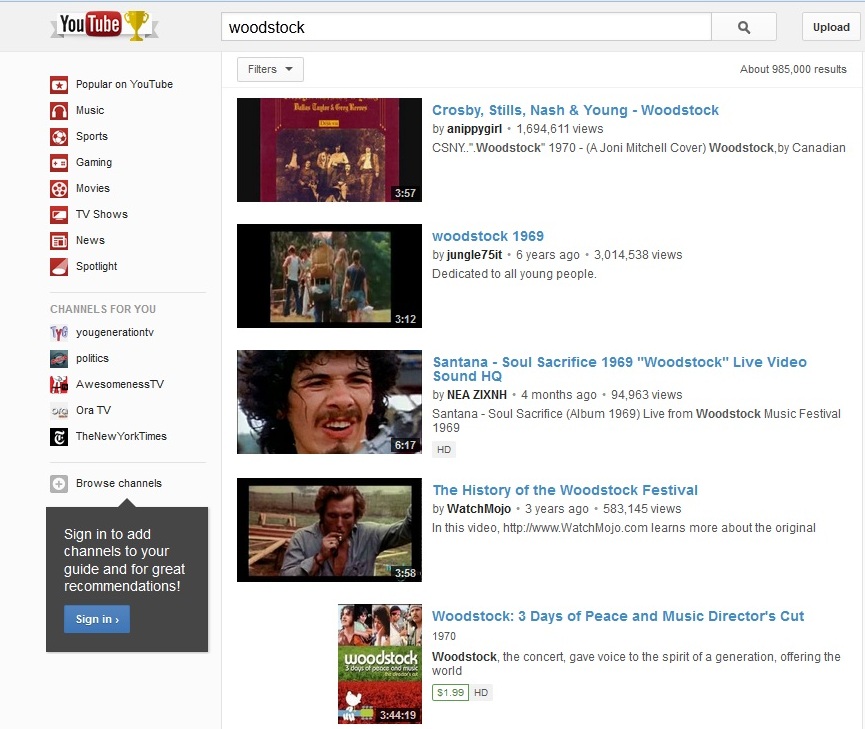Image resolution: width=865 pixels, height=729 pixels.
Task: Click the search magnifier icon
Action: tap(743, 27)
